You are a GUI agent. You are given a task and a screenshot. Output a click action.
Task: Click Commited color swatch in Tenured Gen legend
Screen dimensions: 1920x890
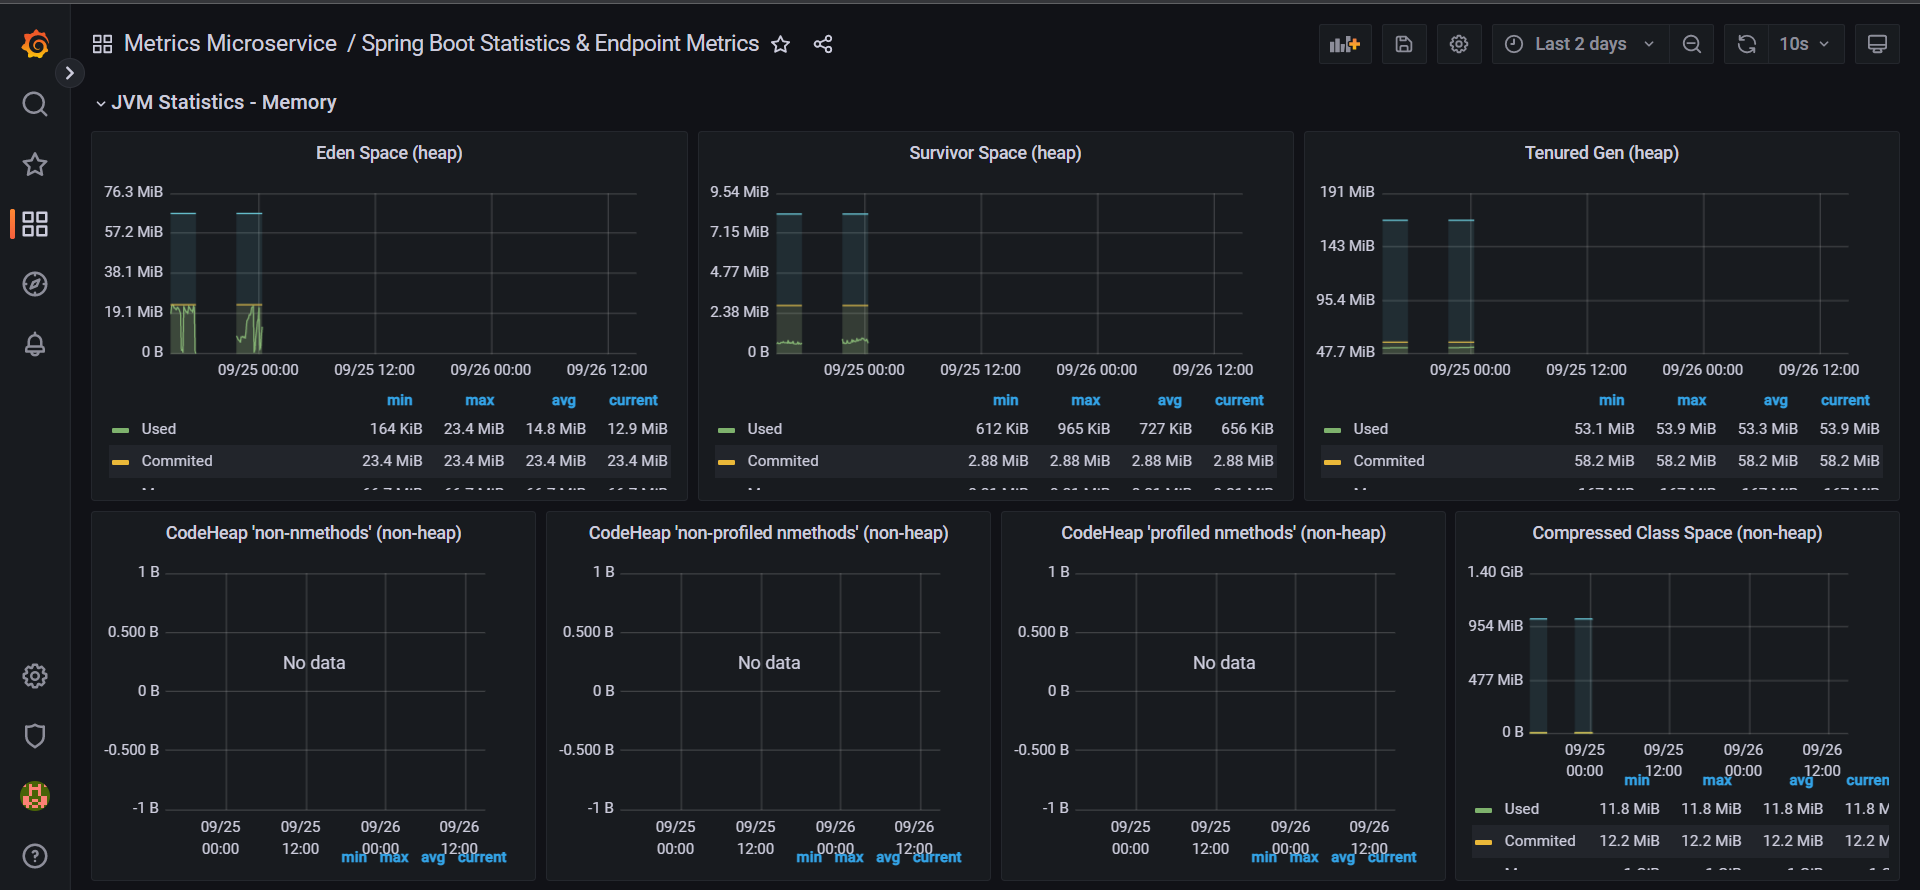(x=1332, y=462)
